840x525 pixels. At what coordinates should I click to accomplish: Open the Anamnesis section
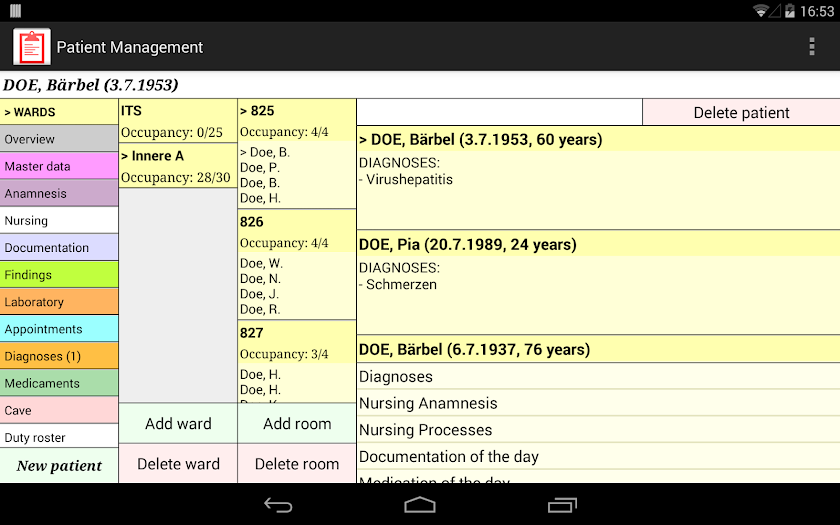[x=59, y=193]
